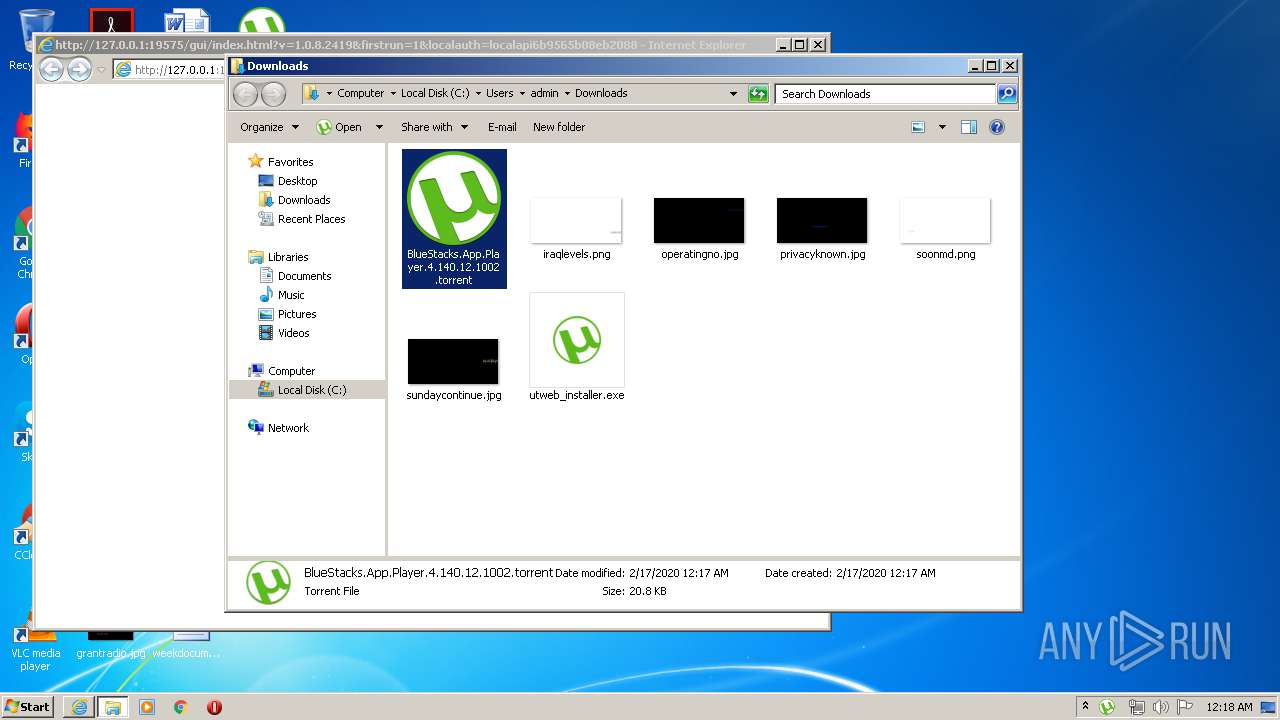The image size is (1280, 720).
Task: Open the Organize menu
Action: point(269,127)
